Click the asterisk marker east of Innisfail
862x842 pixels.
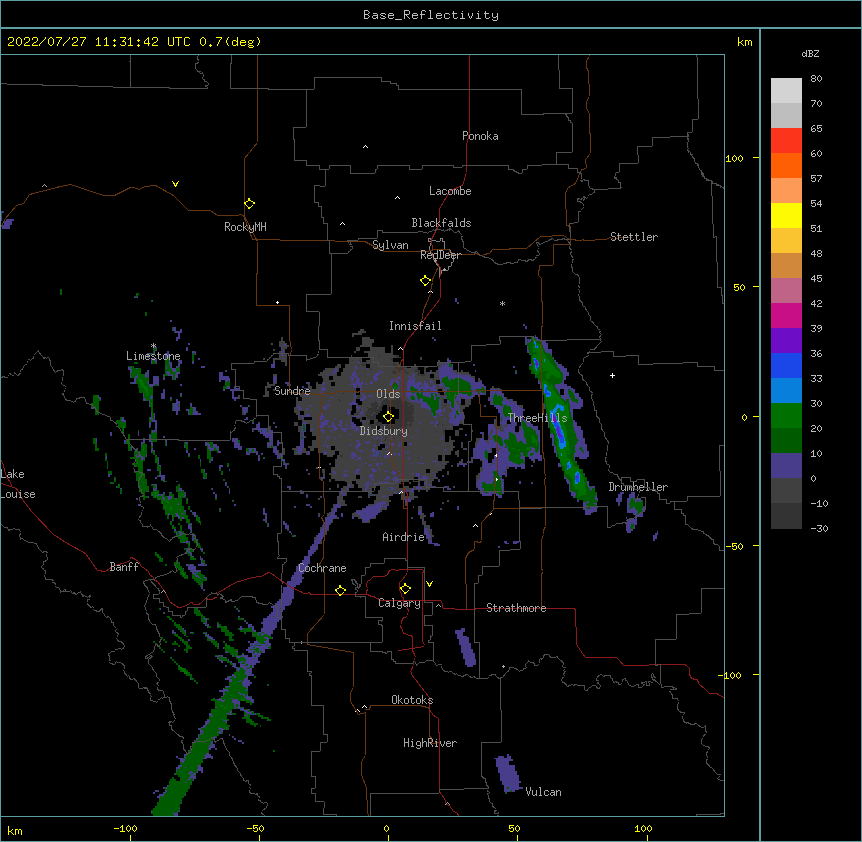pyautogui.click(x=502, y=303)
